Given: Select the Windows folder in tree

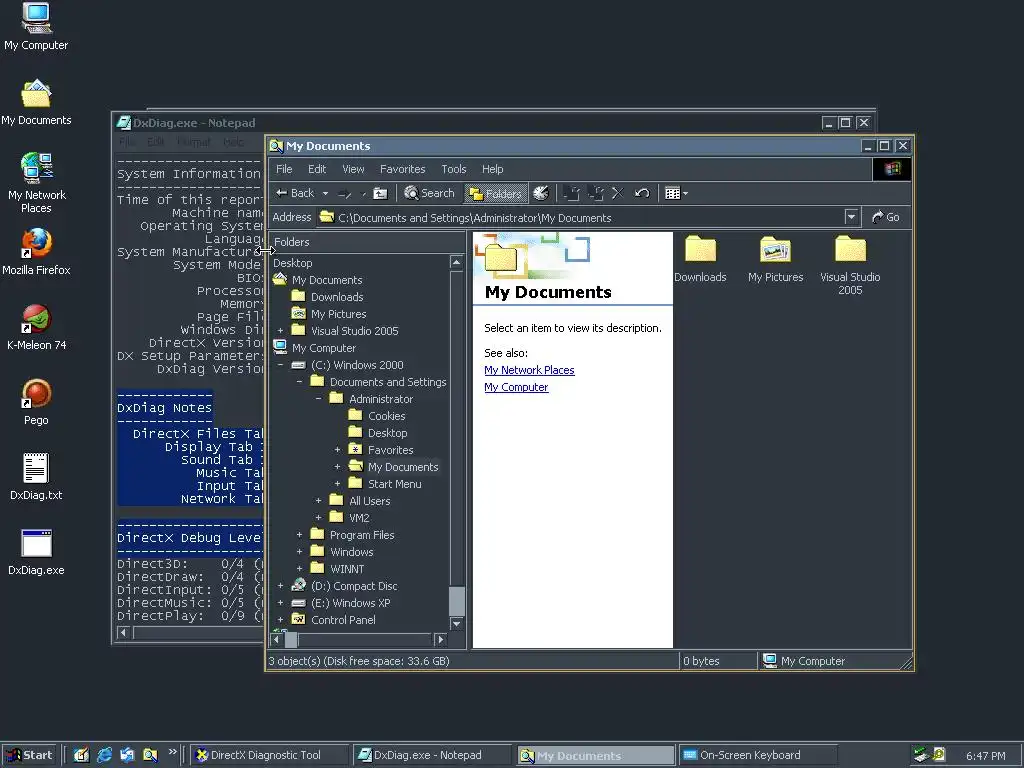Looking at the screenshot, I should tap(351, 552).
